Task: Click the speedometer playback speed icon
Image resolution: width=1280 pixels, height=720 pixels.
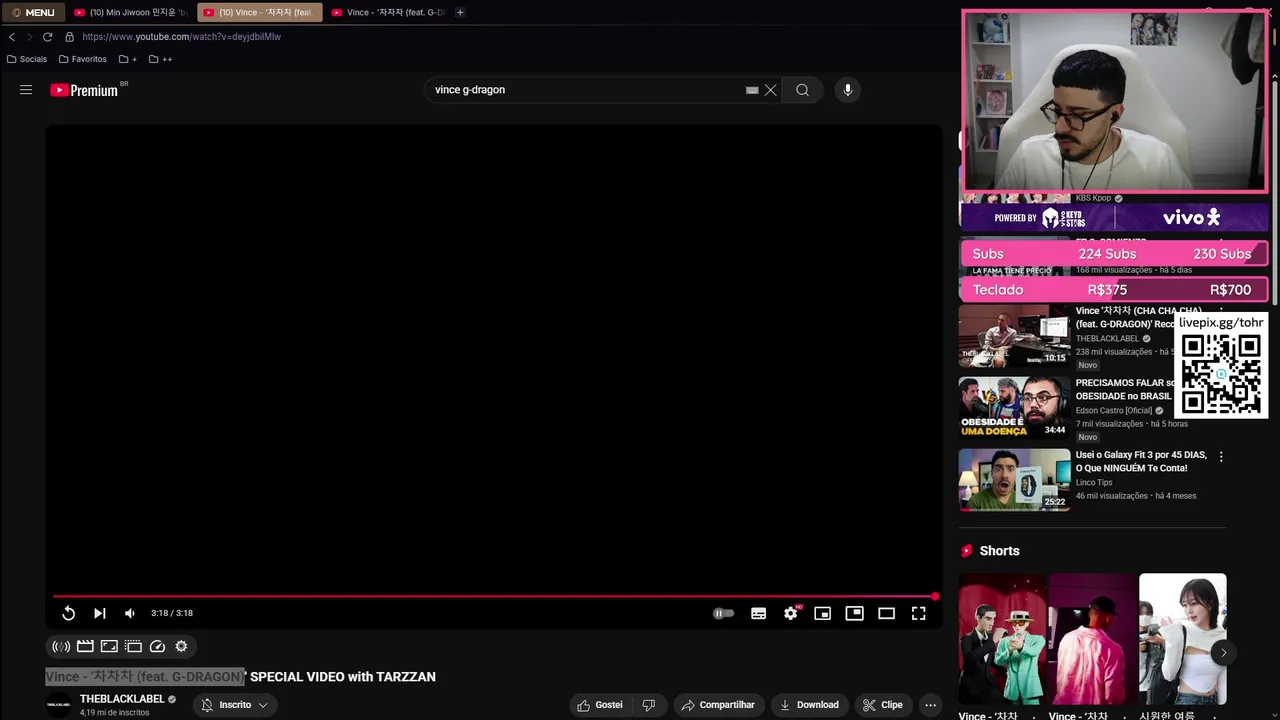Action: [157, 646]
